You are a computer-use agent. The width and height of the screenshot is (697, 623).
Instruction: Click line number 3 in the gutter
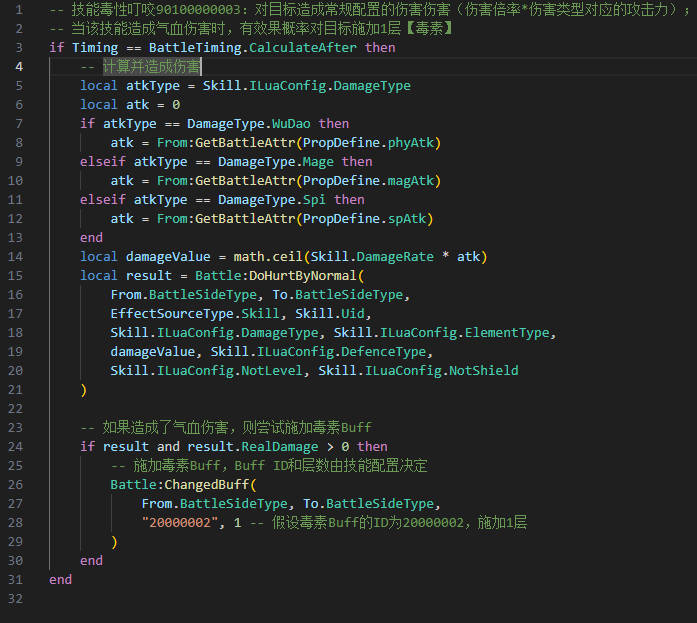[19, 48]
